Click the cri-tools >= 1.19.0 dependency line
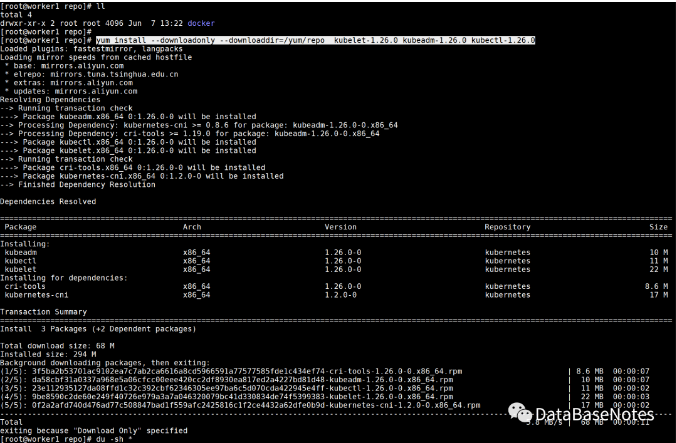This screenshot has width=676, height=443. 190,134
